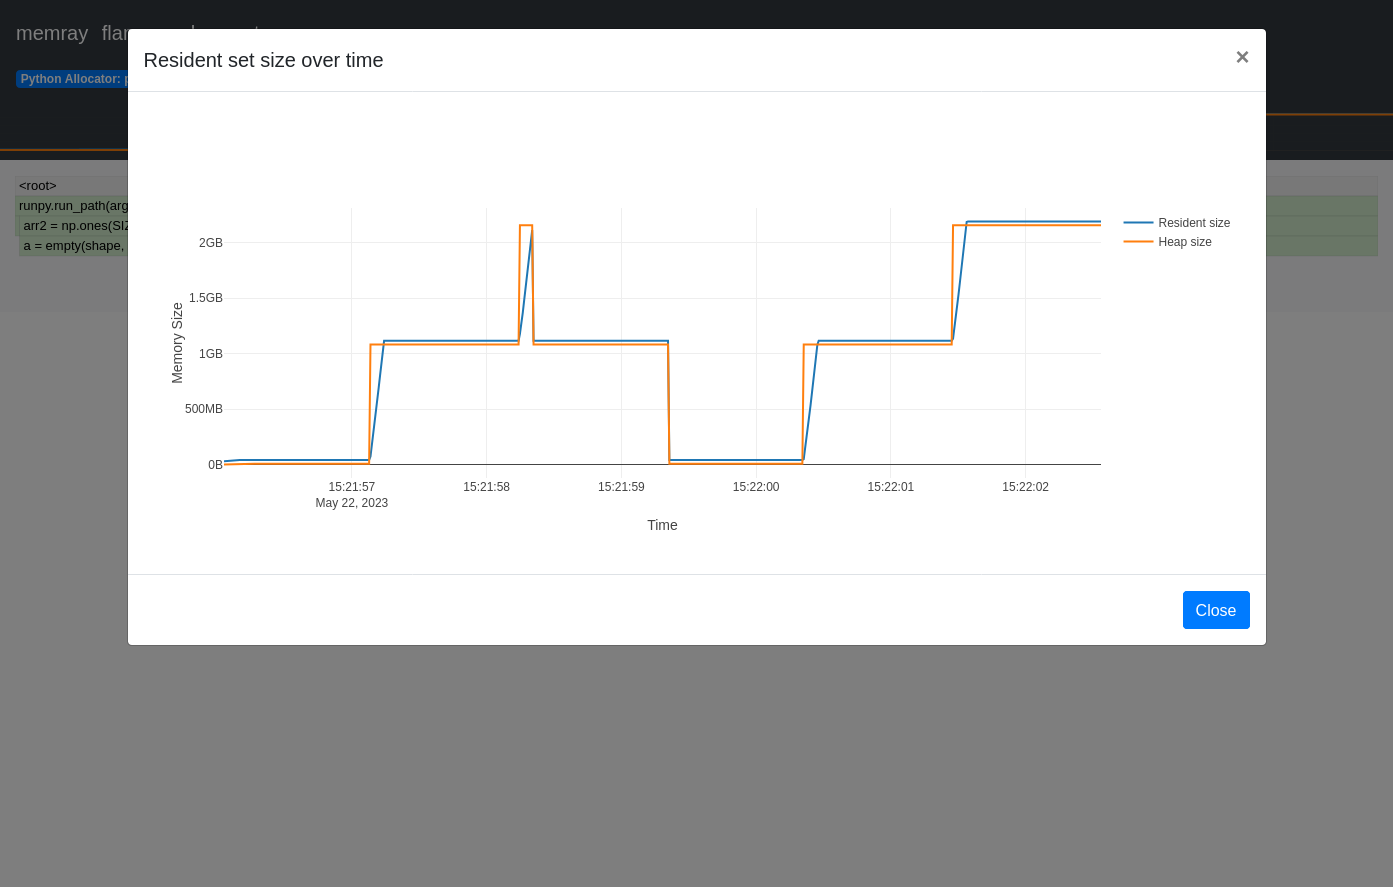
Task: Select the 'arr2 = np.ones' flame frame
Action: click(x=75, y=226)
